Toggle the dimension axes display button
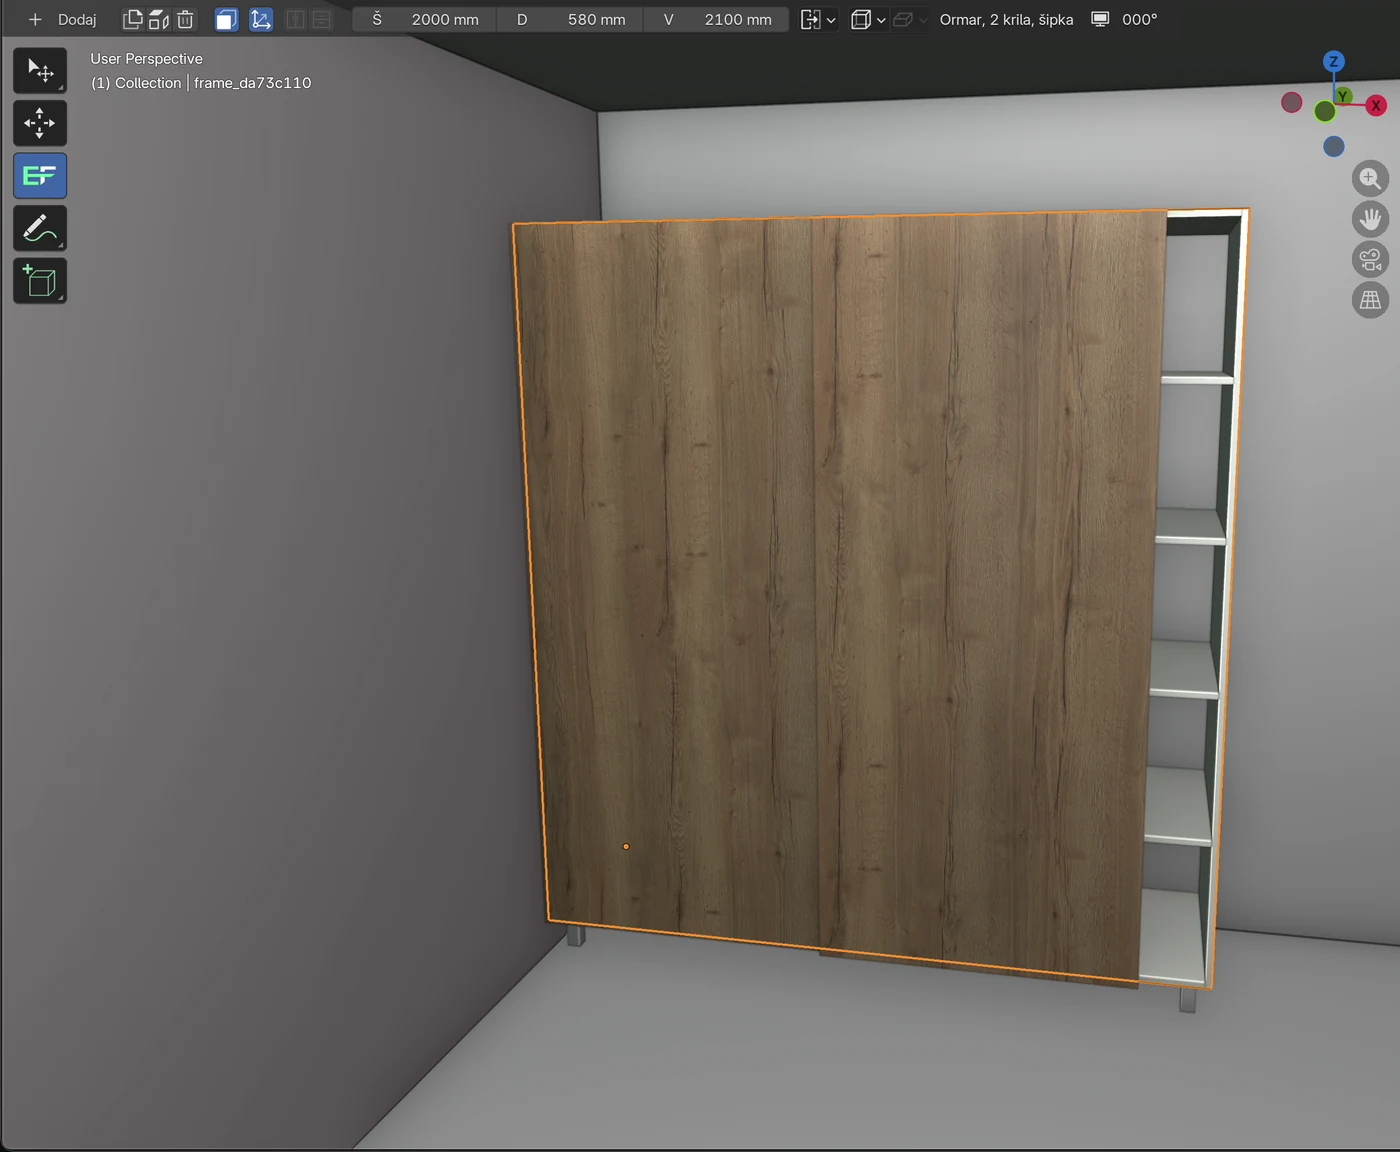Image resolution: width=1400 pixels, height=1152 pixels. (261, 19)
